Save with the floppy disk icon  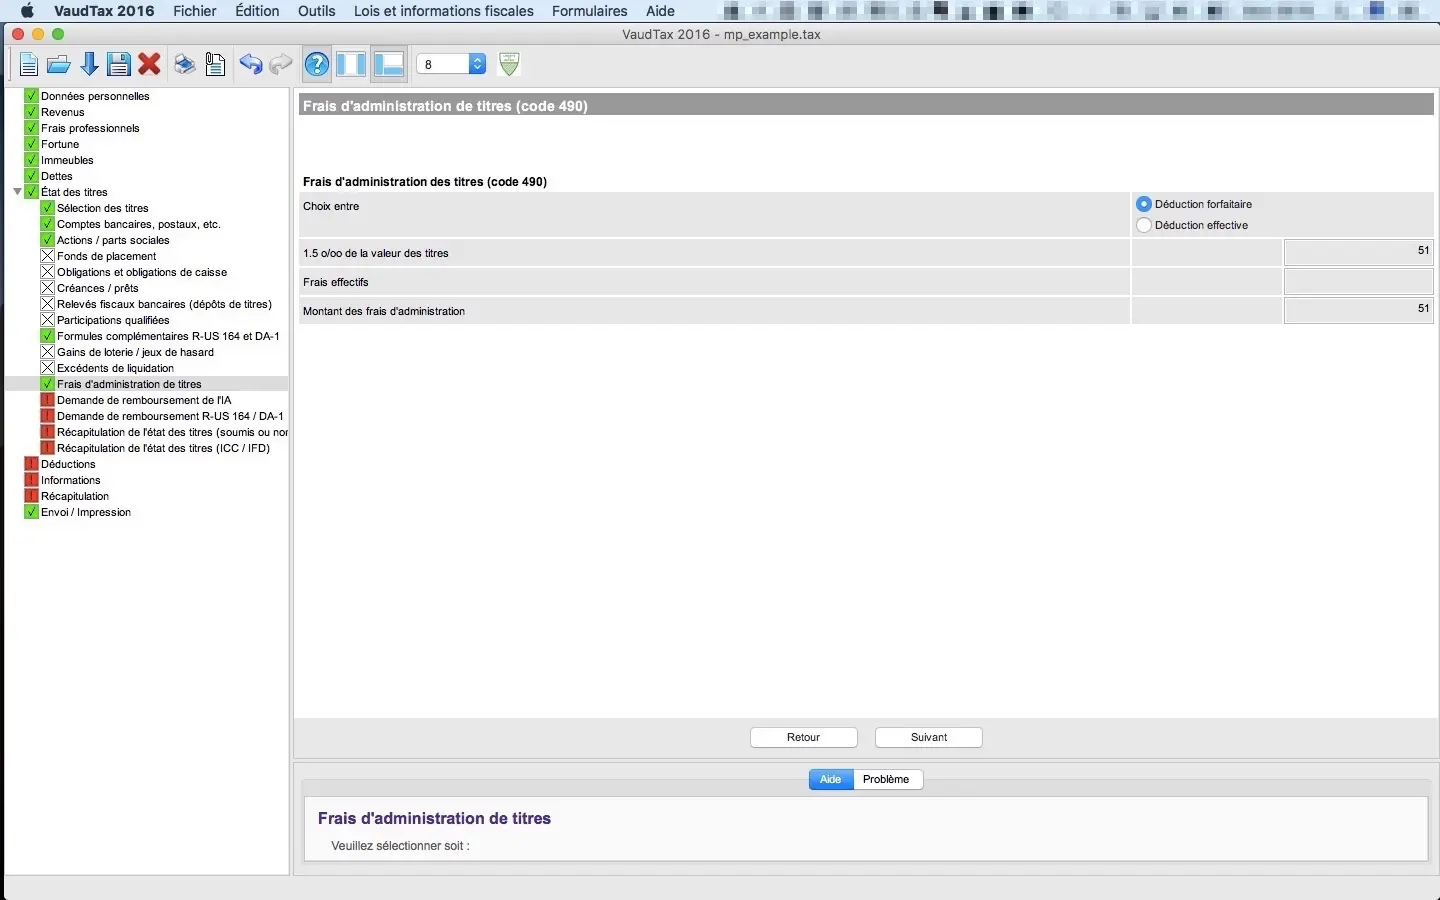(119, 65)
